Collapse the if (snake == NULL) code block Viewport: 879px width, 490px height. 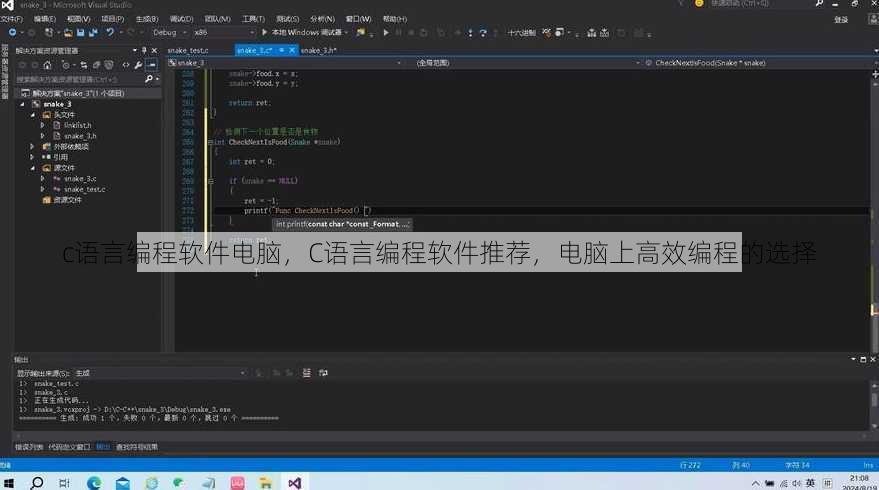click(211, 181)
